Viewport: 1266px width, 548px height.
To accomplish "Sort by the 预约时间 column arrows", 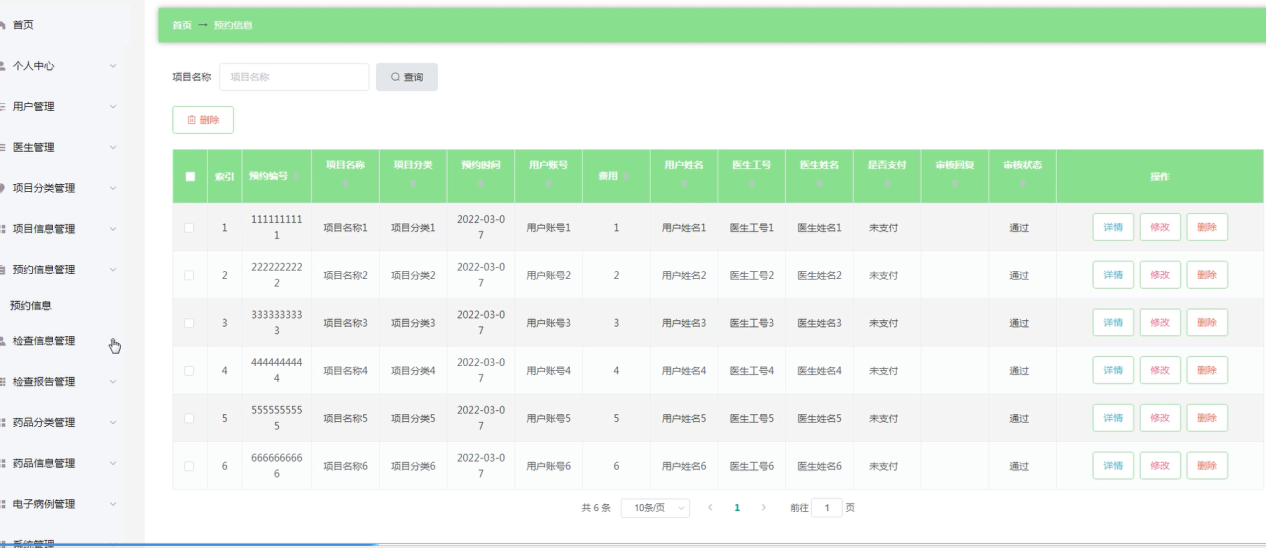I will click(x=481, y=184).
